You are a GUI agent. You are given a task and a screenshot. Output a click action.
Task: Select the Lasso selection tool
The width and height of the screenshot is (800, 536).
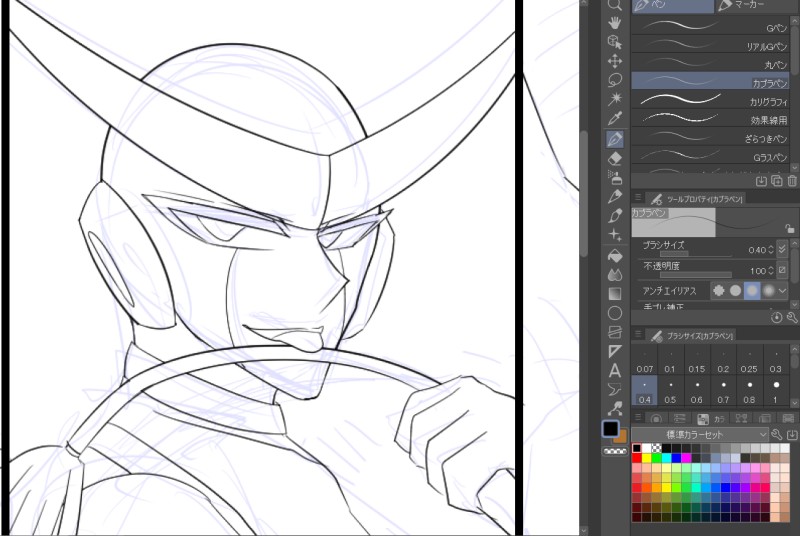click(x=615, y=80)
